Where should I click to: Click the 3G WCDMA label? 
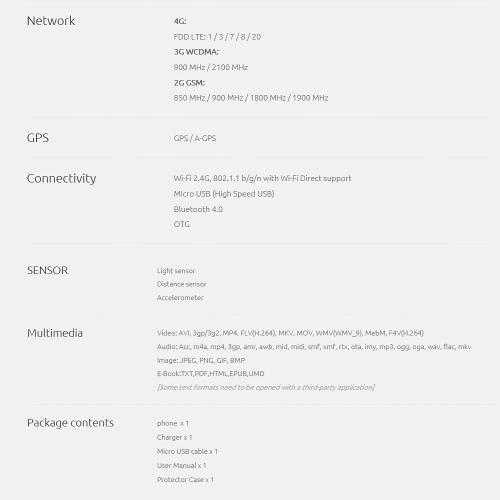coord(196,52)
